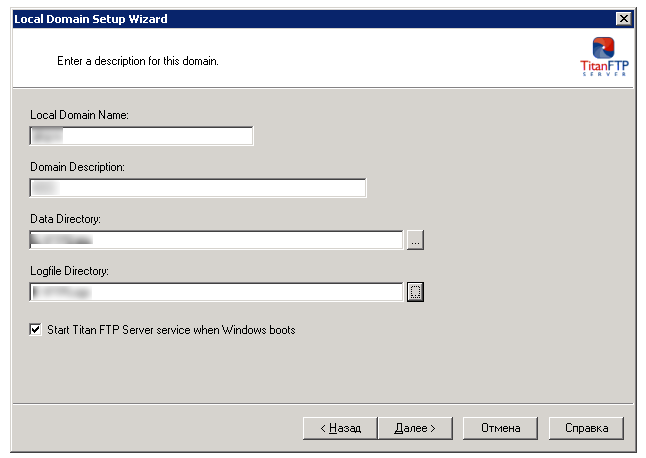The image size is (646, 458).
Task: Proceed with the Далее button
Action: (415, 428)
